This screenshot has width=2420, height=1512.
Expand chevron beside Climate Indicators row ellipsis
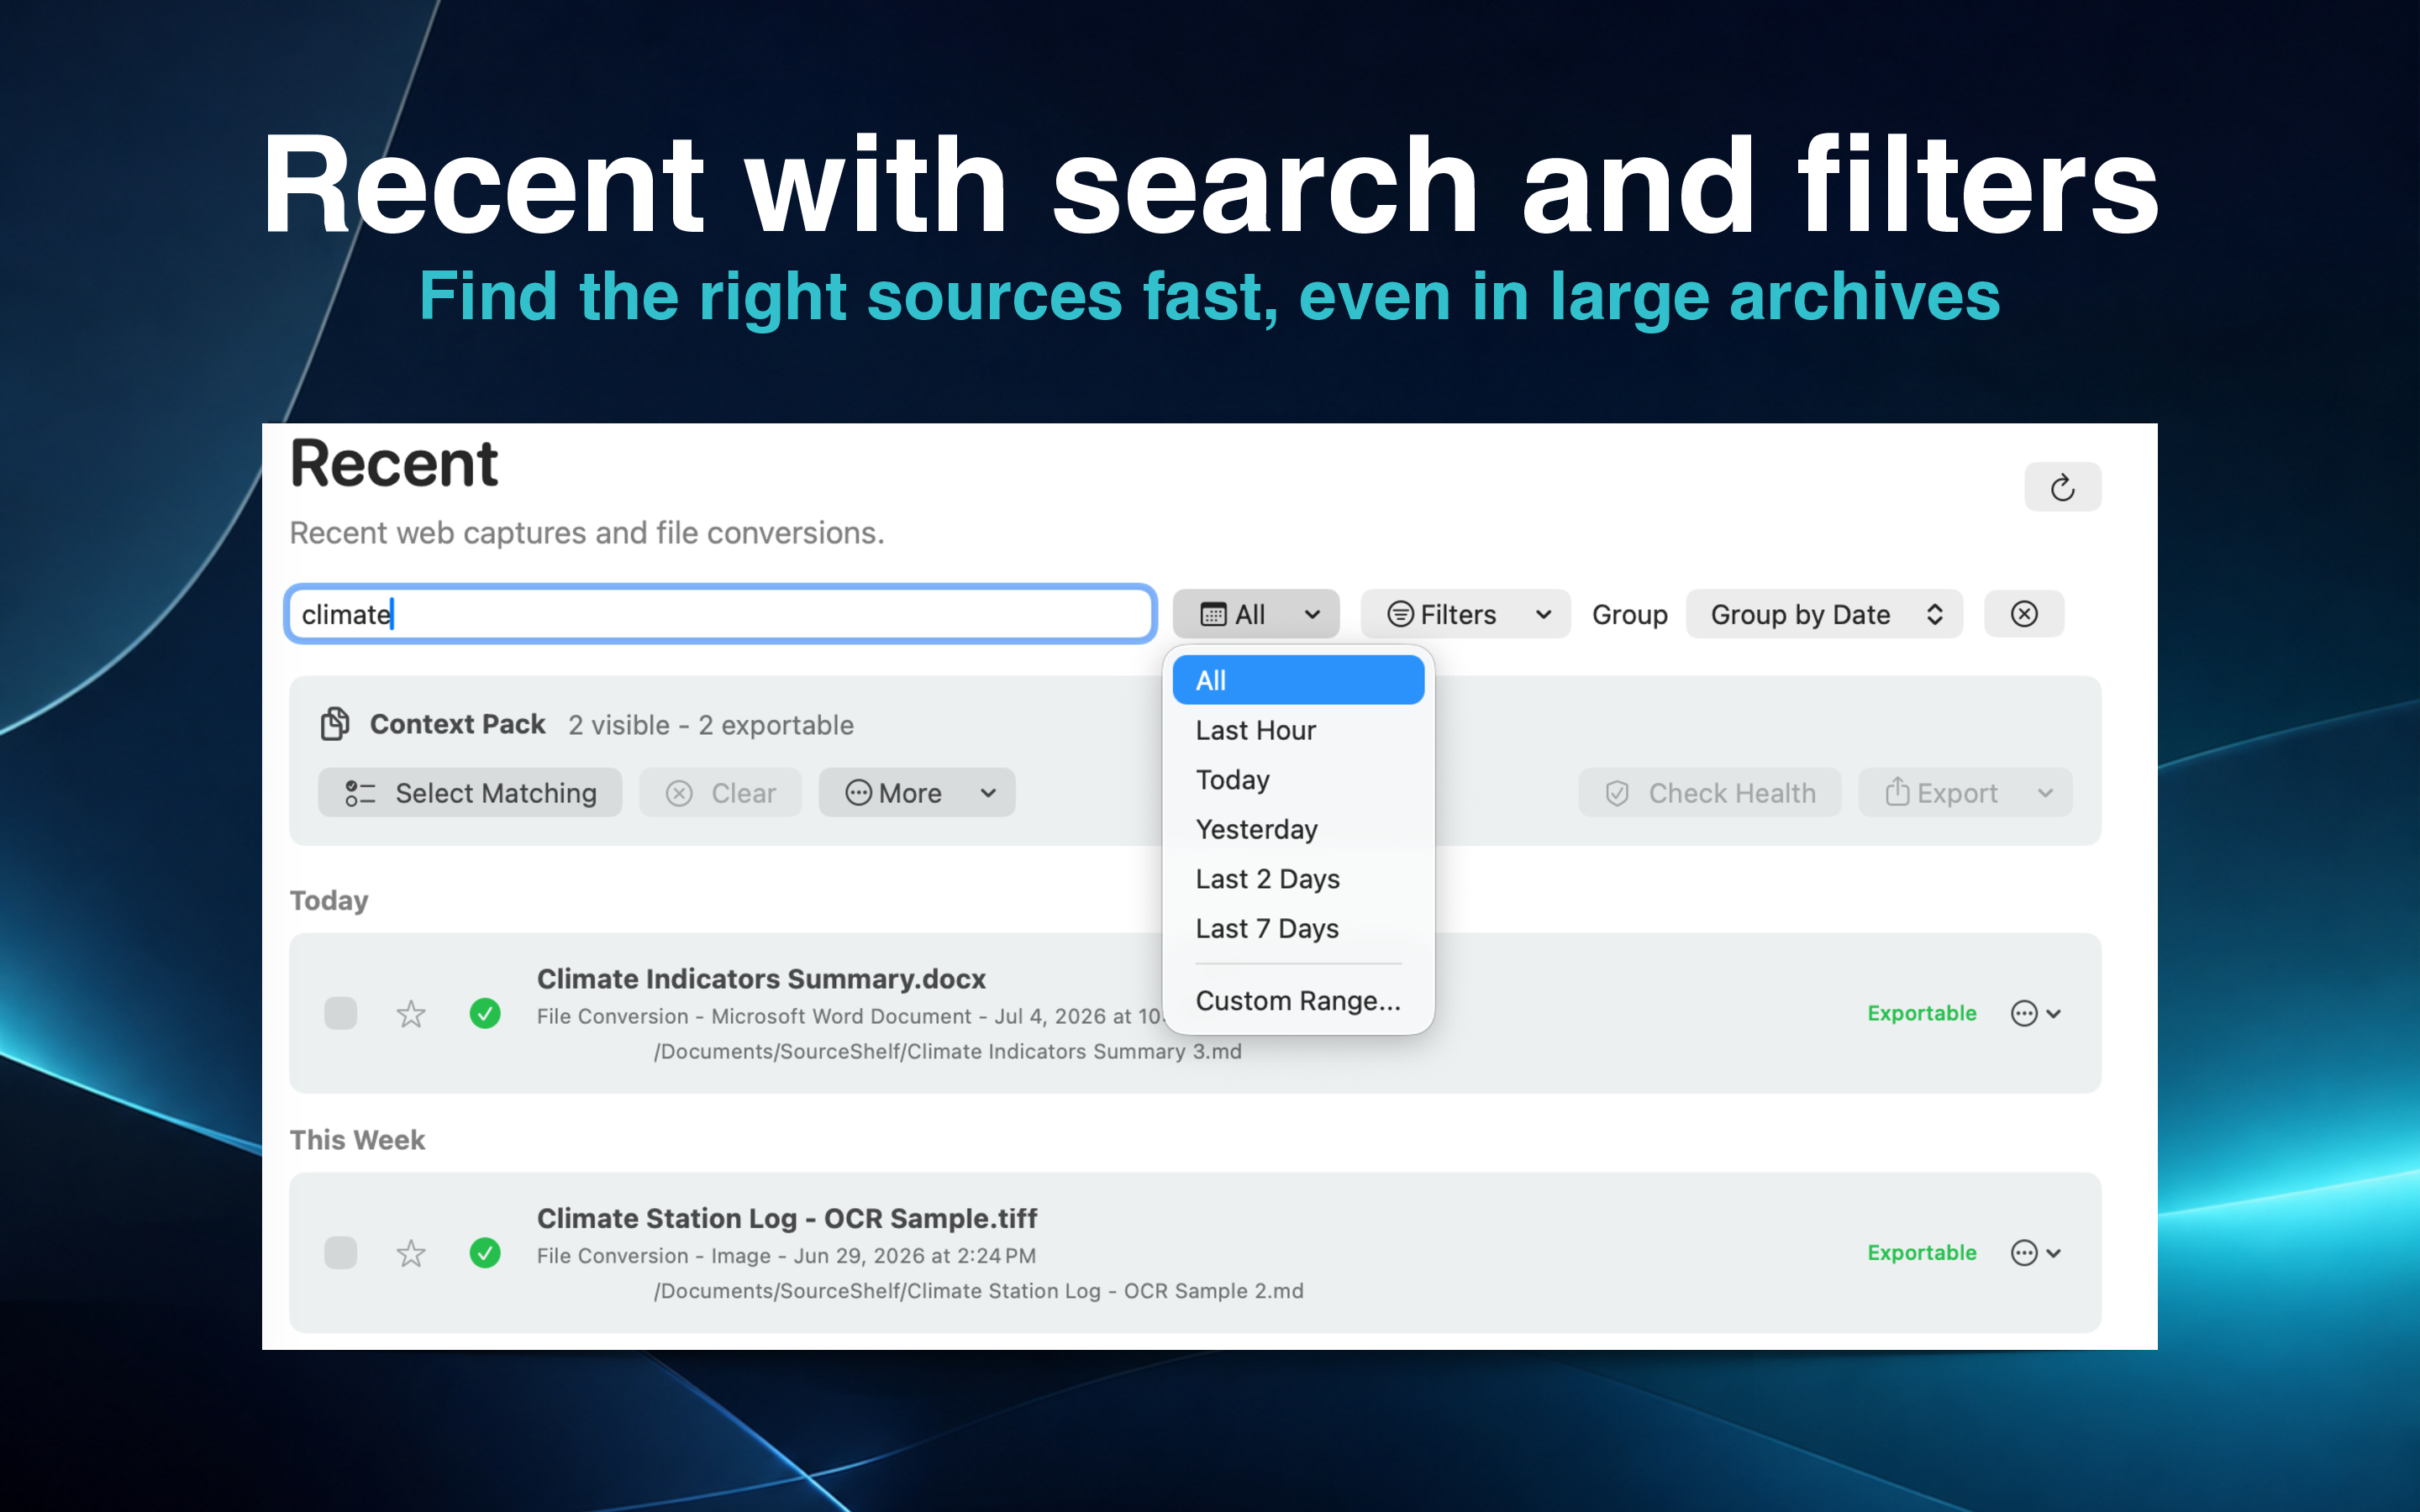pos(2053,1013)
